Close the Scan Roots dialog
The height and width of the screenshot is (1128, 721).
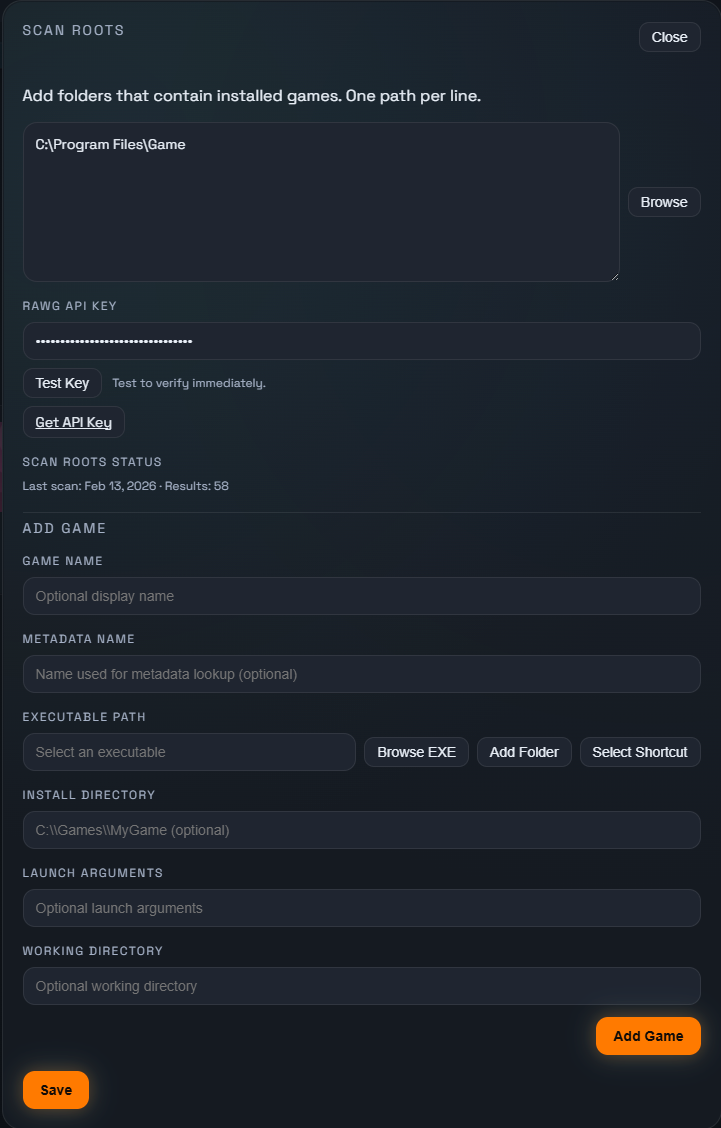pyautogui.click(x=669, y=37)
